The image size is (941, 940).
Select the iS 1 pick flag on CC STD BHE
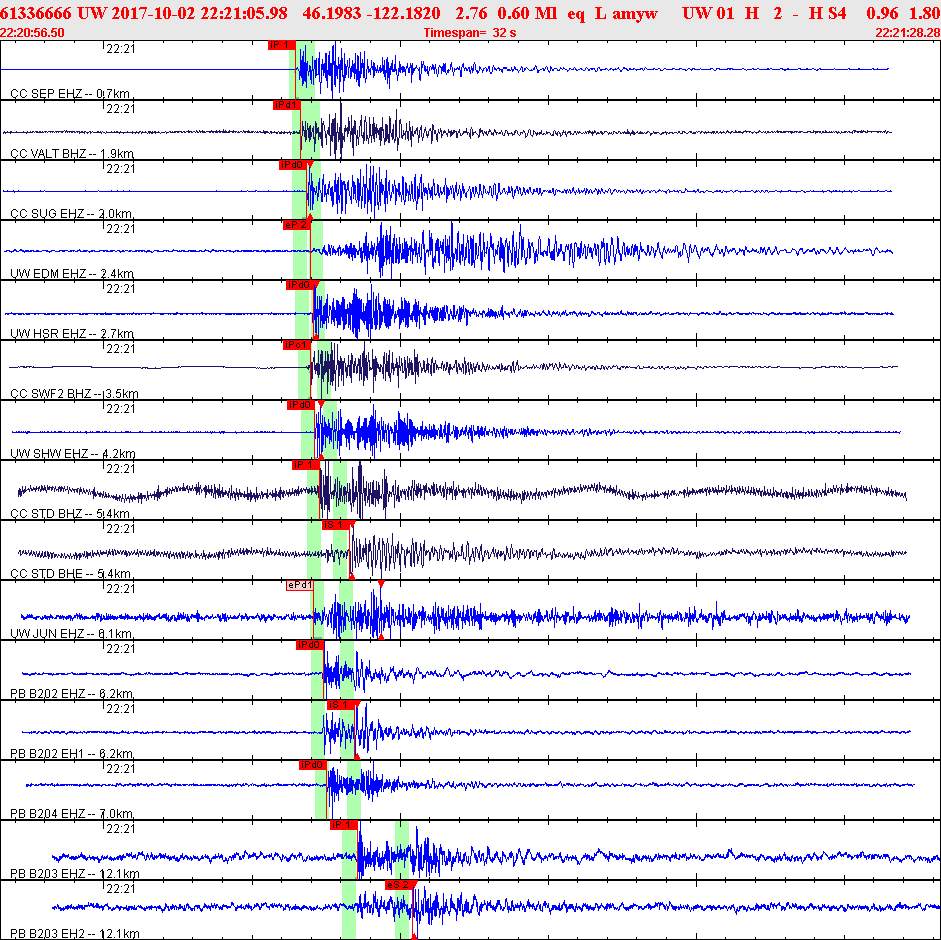335,525
